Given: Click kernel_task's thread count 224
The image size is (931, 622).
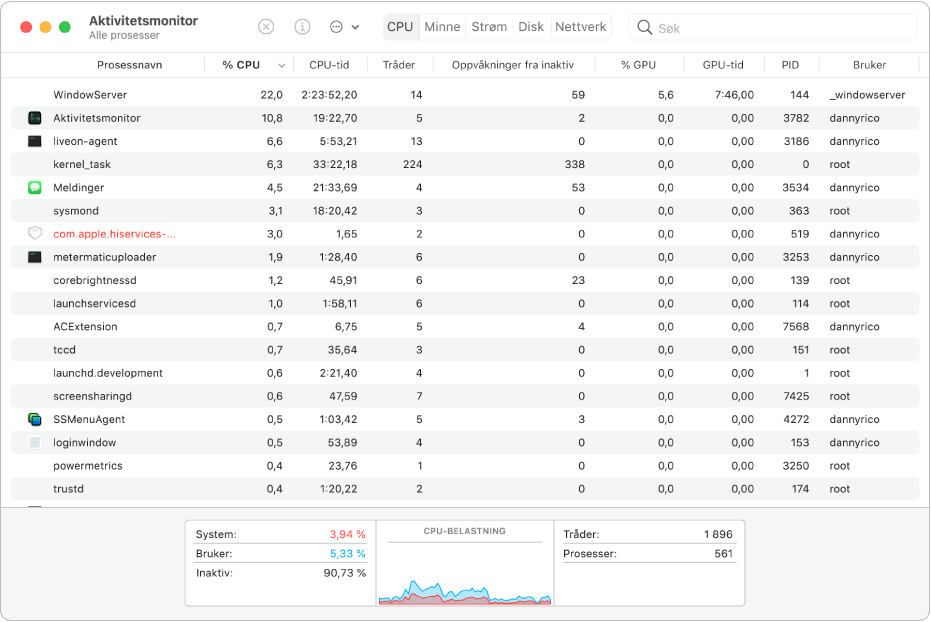Looking at the screenshot, I should click(413, 164).
